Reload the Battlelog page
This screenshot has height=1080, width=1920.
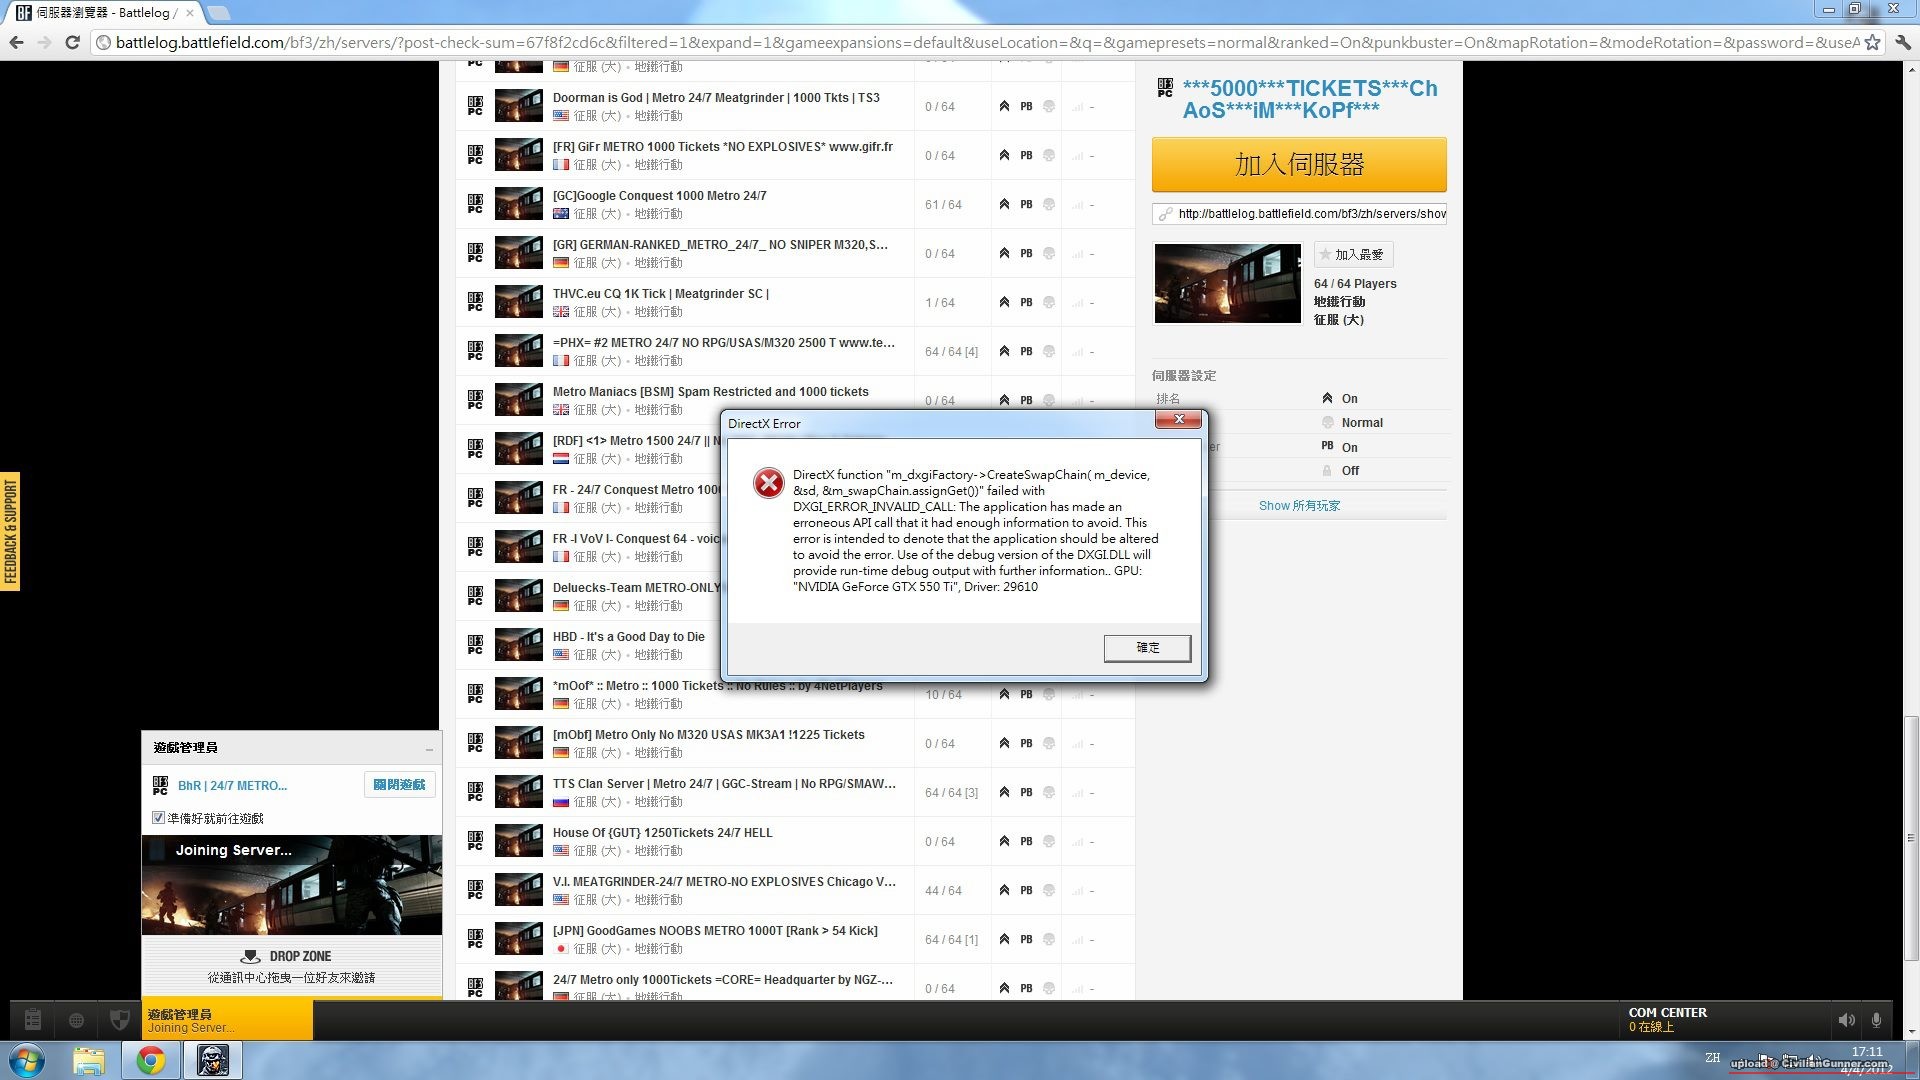point(72,42)
